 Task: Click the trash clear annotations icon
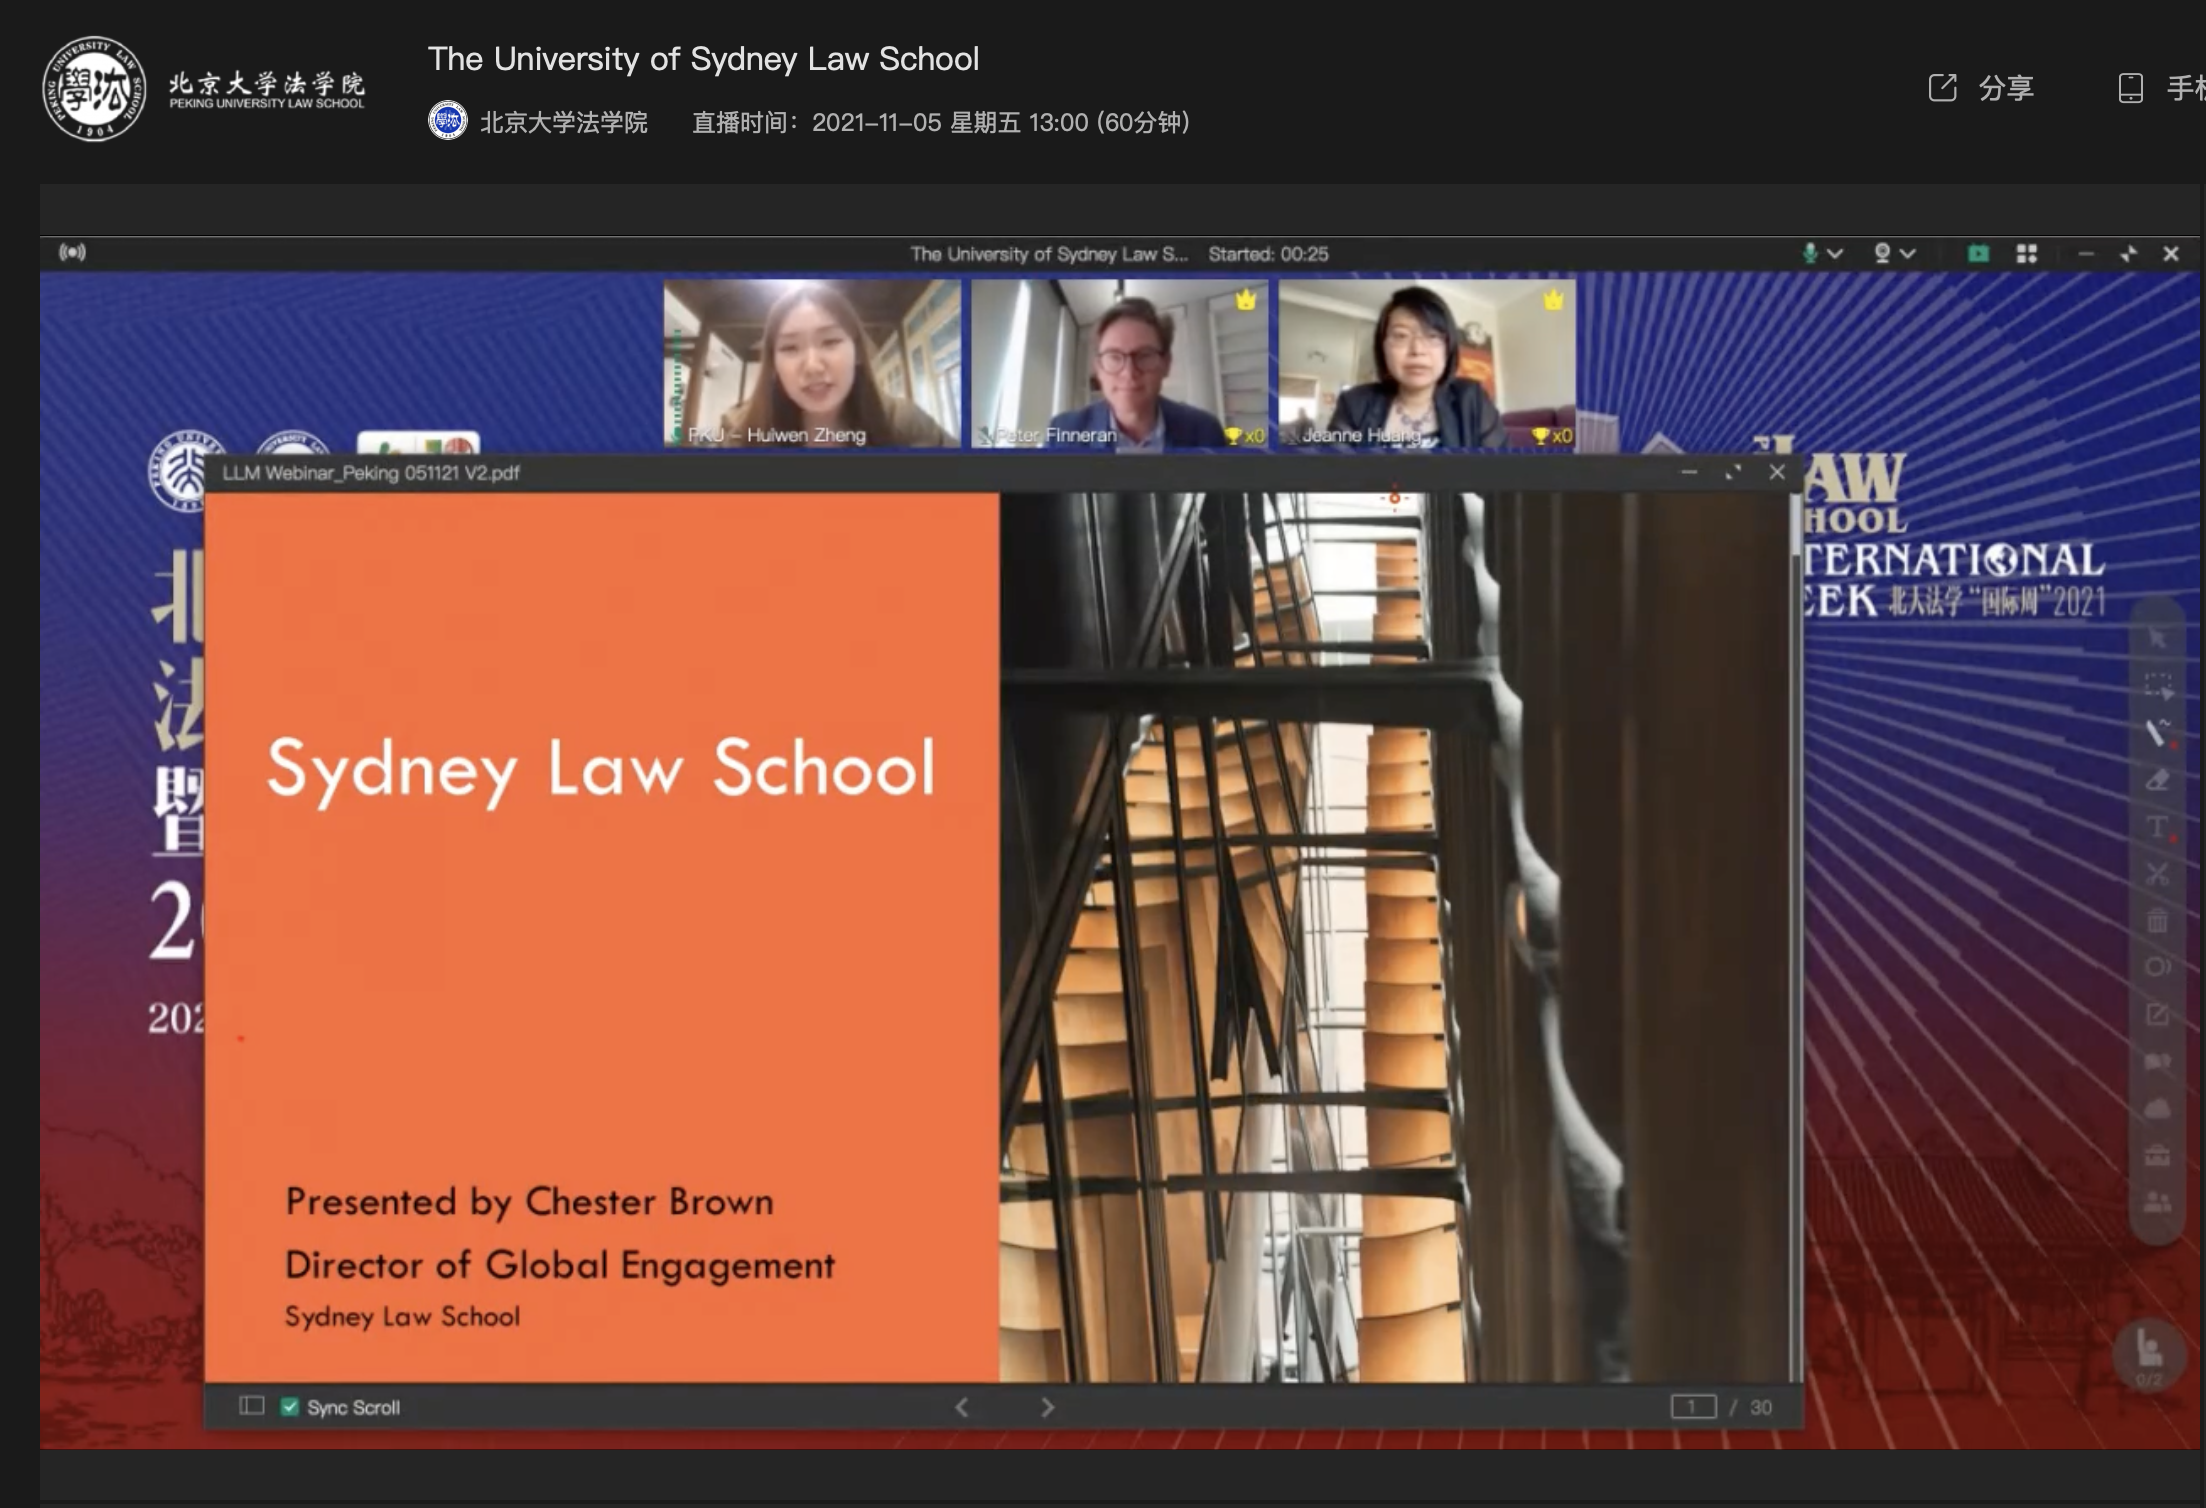(x=2157, y=921)
